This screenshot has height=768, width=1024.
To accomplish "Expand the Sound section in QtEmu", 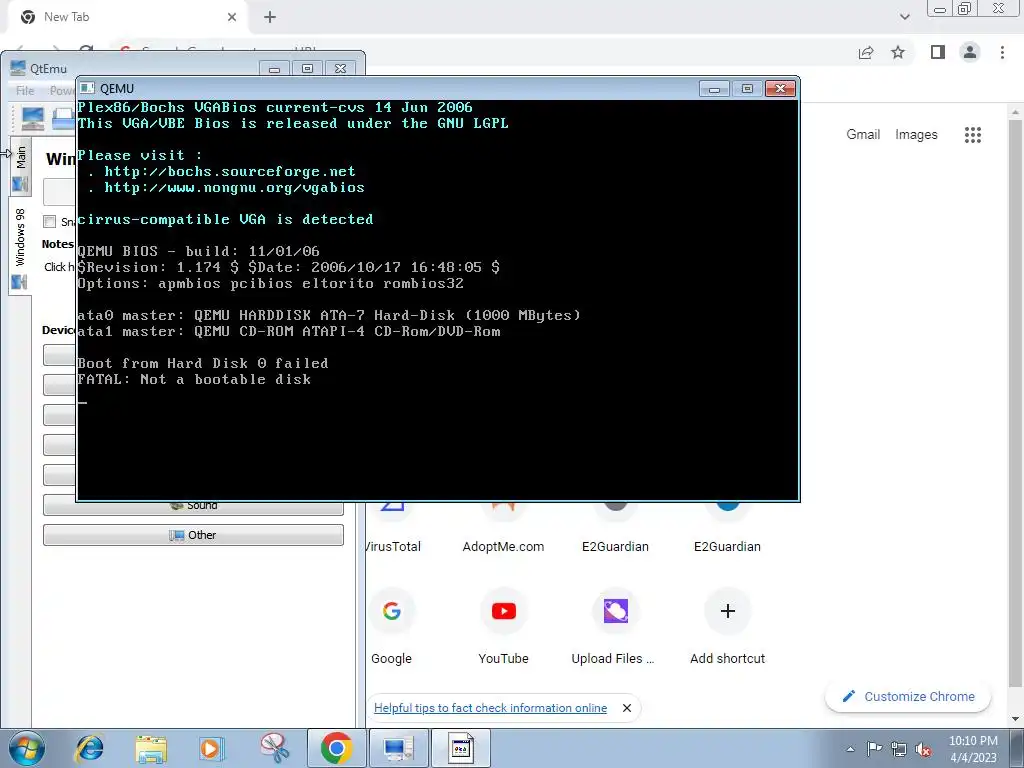I will pos(193,507).
